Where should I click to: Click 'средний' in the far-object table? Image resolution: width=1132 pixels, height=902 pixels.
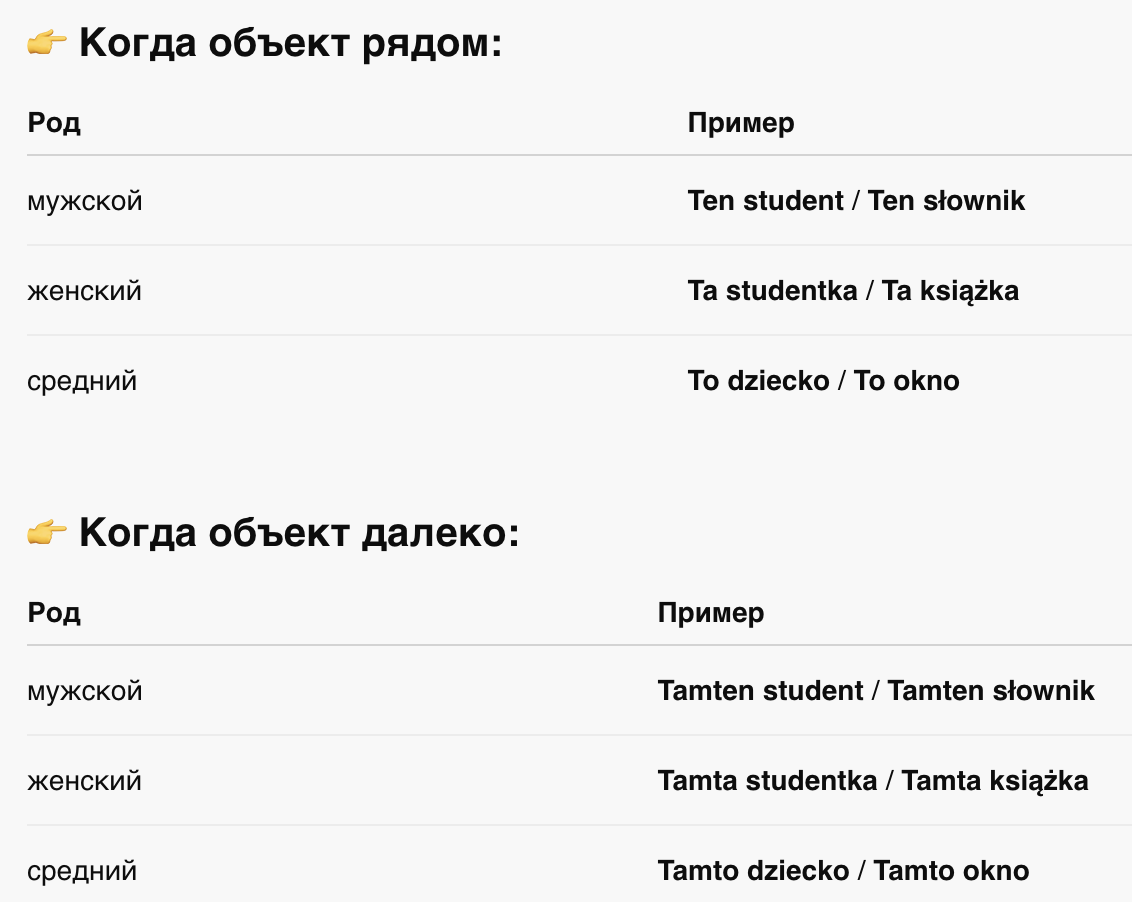[82, 872]
